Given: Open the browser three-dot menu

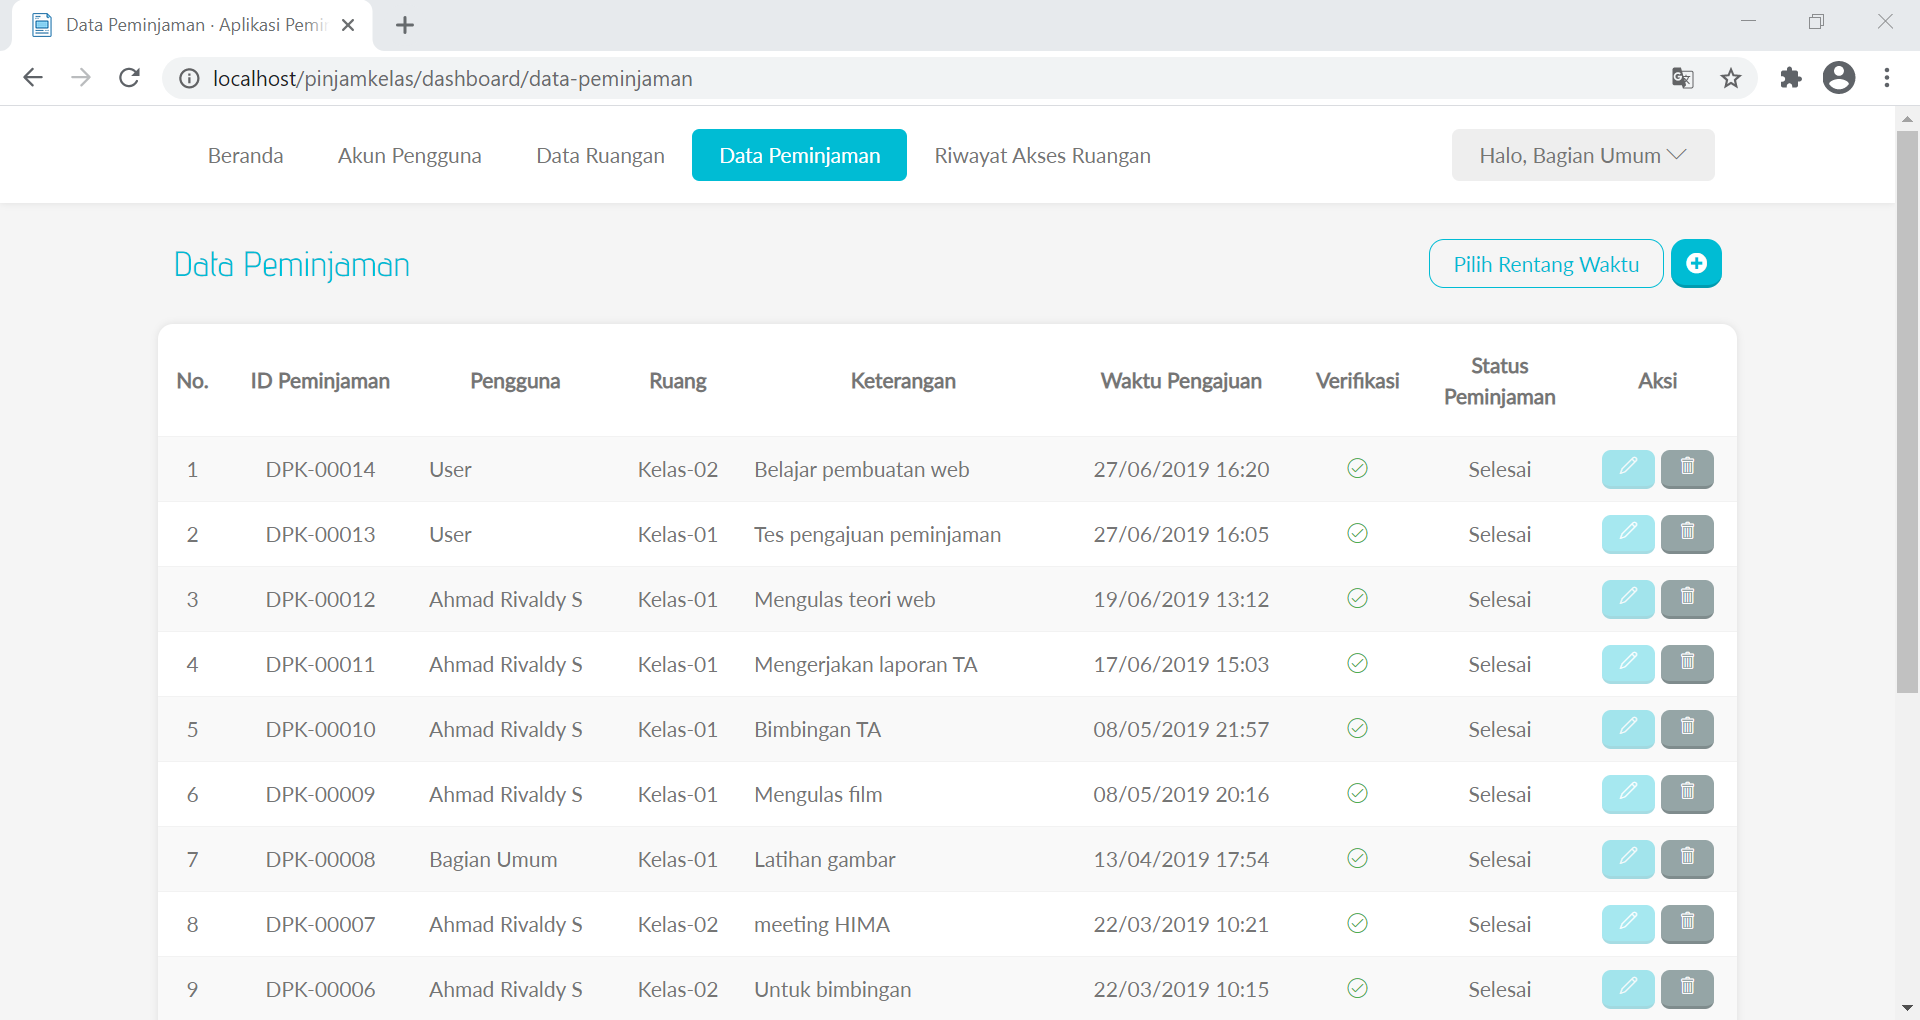Looking at the screenshot, I should tap(1888, 78).
